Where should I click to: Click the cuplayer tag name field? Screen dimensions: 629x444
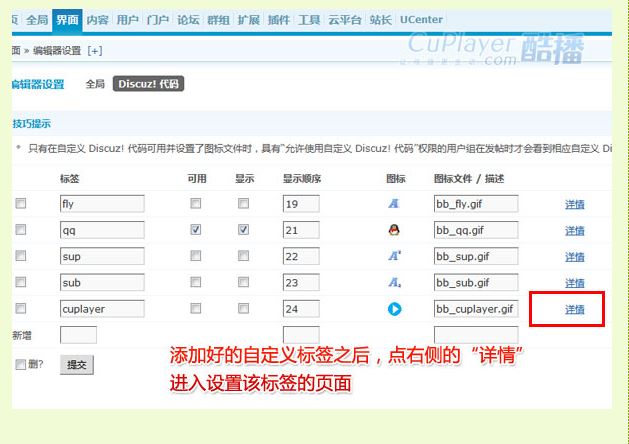tap(102, 309)
